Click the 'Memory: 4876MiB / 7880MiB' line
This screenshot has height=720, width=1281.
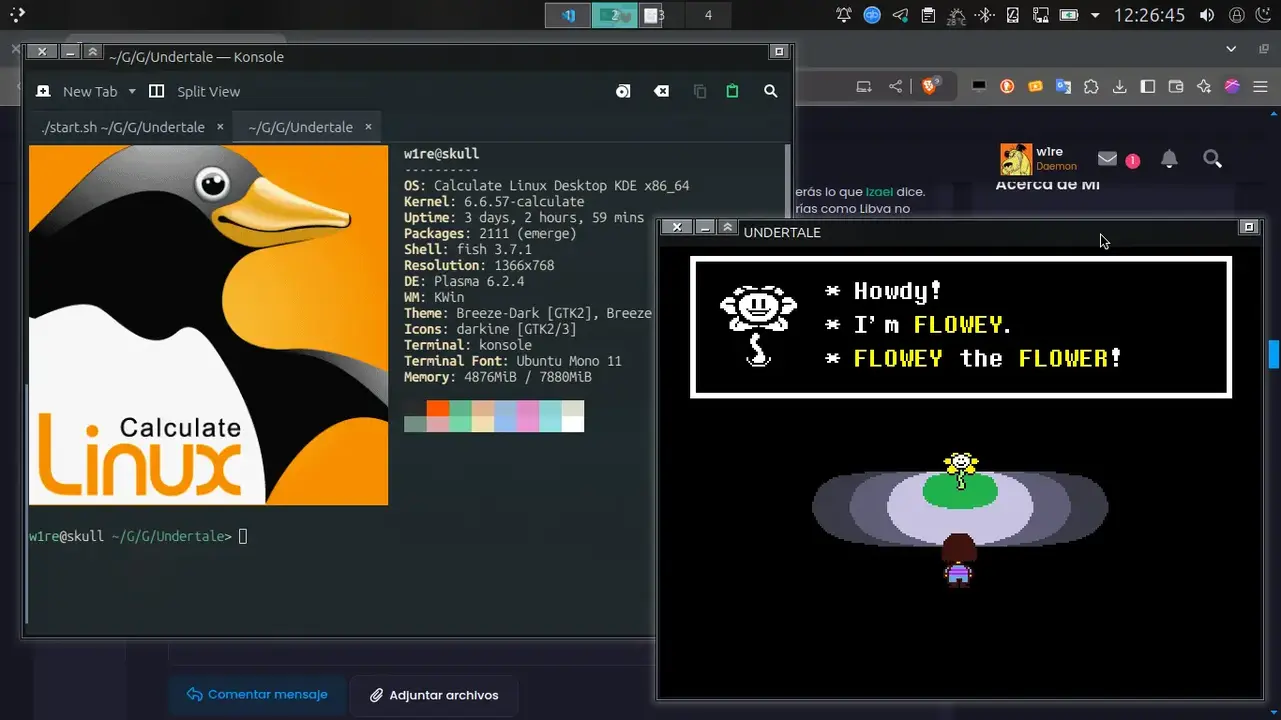(498, 377)
